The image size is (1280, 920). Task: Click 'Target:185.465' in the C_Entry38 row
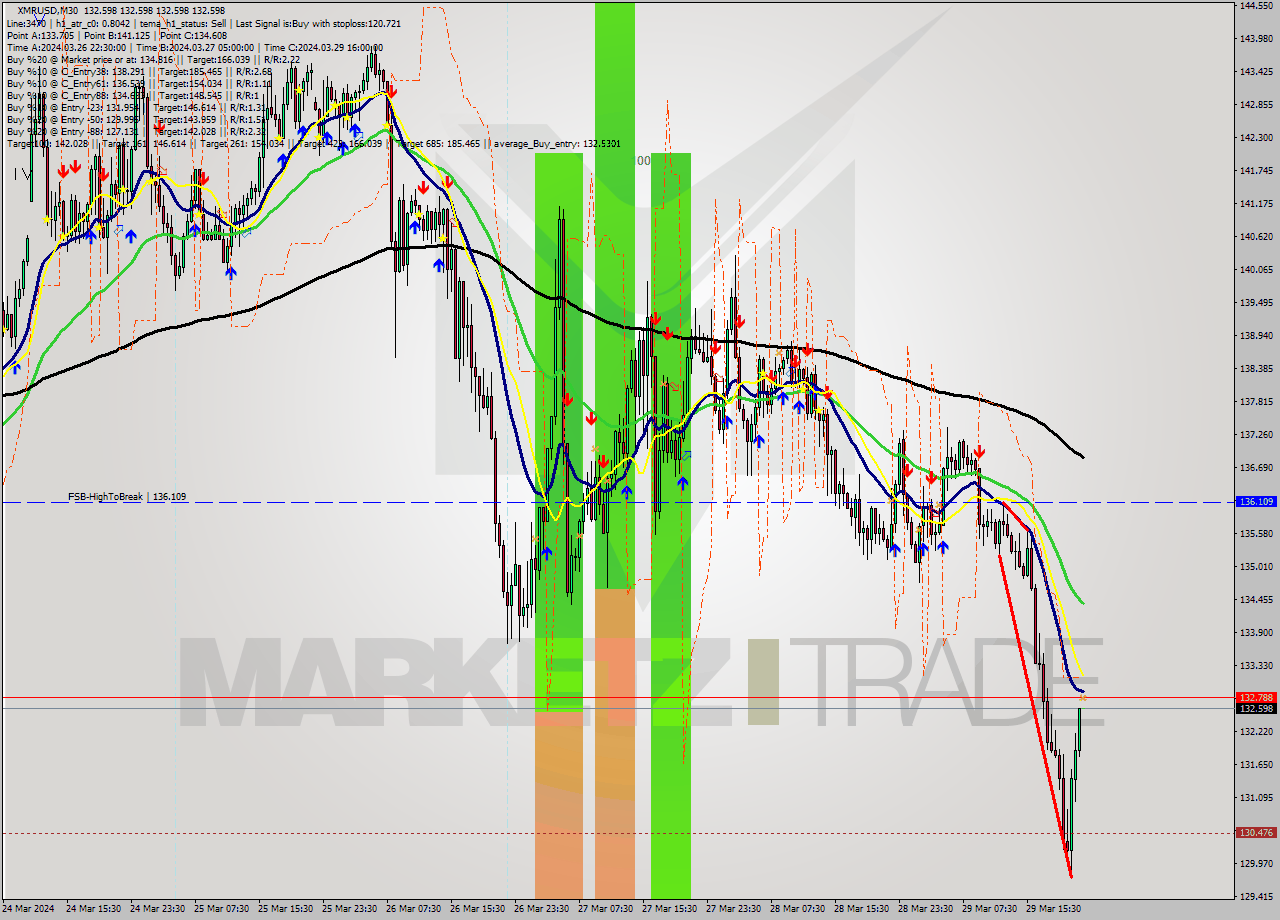[189, 71]
